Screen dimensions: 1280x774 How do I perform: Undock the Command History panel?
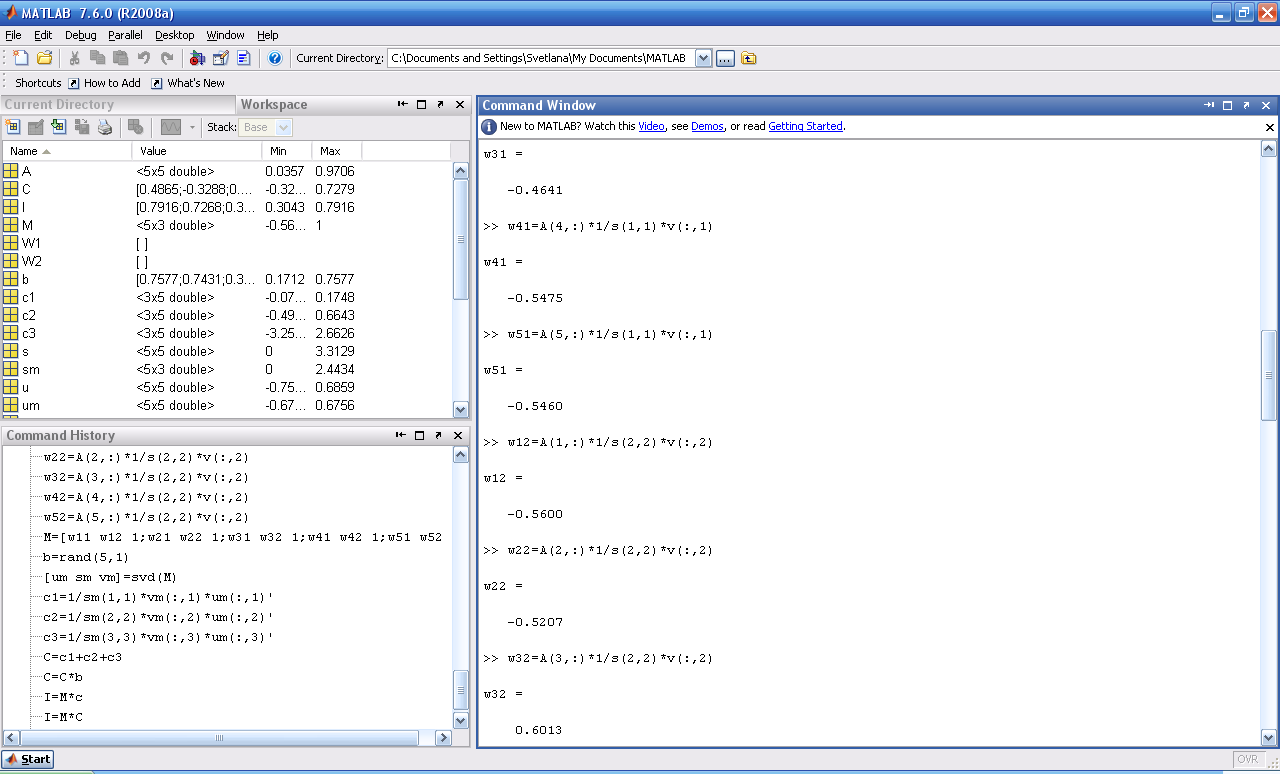[x=440, y=435]
